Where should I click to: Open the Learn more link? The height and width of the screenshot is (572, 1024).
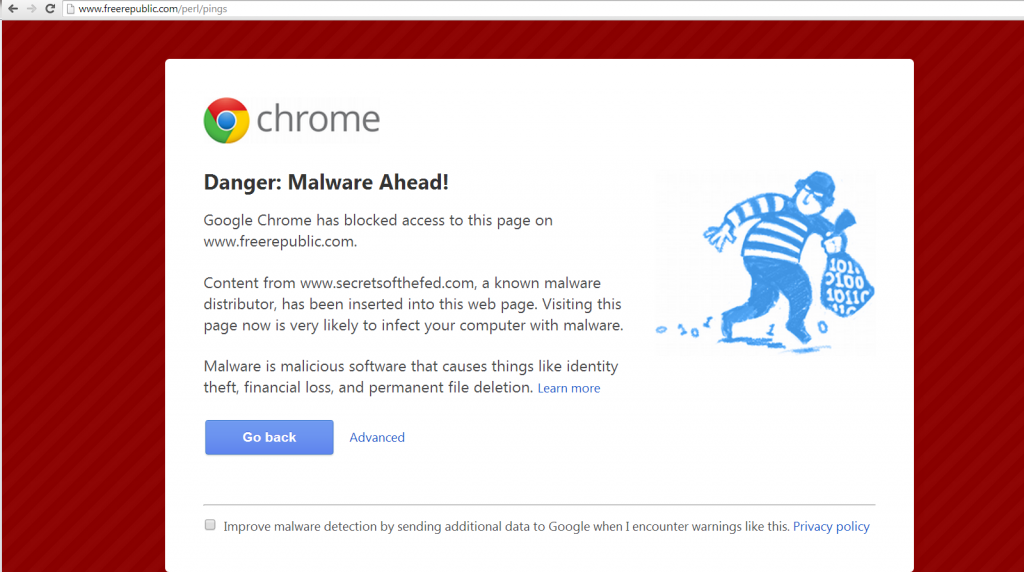[569, 389]
